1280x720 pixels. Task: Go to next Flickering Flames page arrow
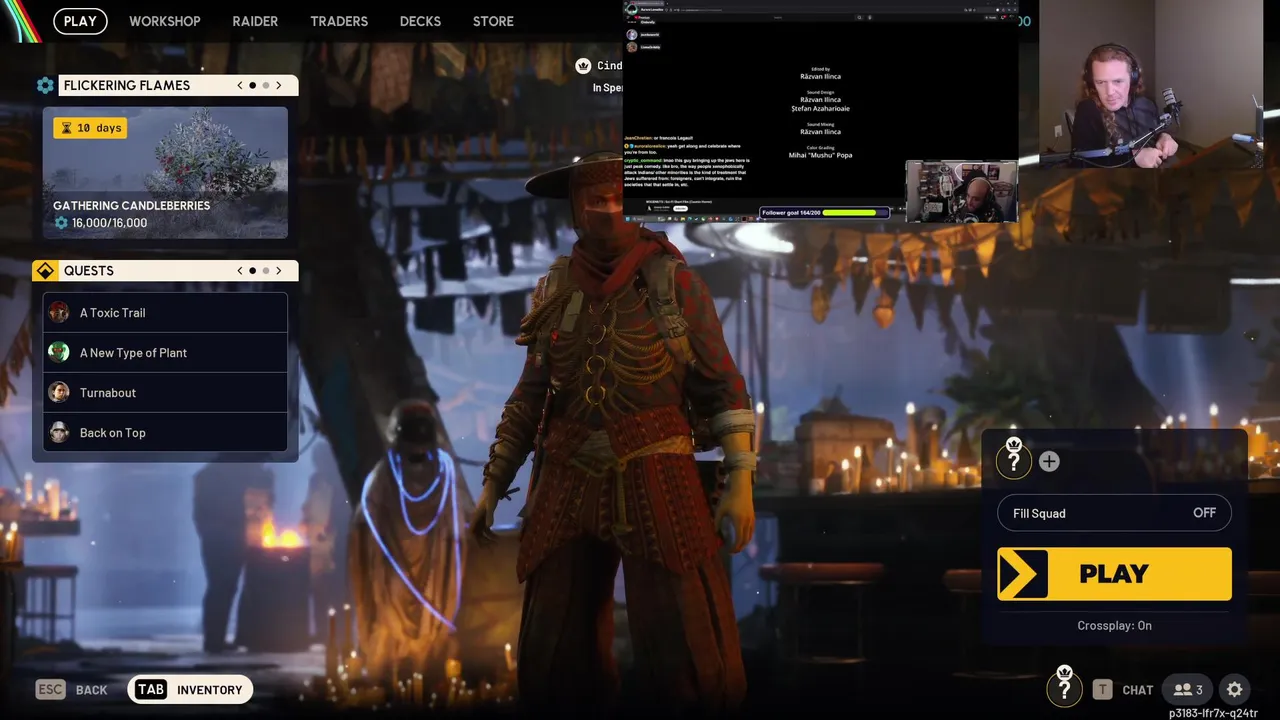[x=279, y=86]
